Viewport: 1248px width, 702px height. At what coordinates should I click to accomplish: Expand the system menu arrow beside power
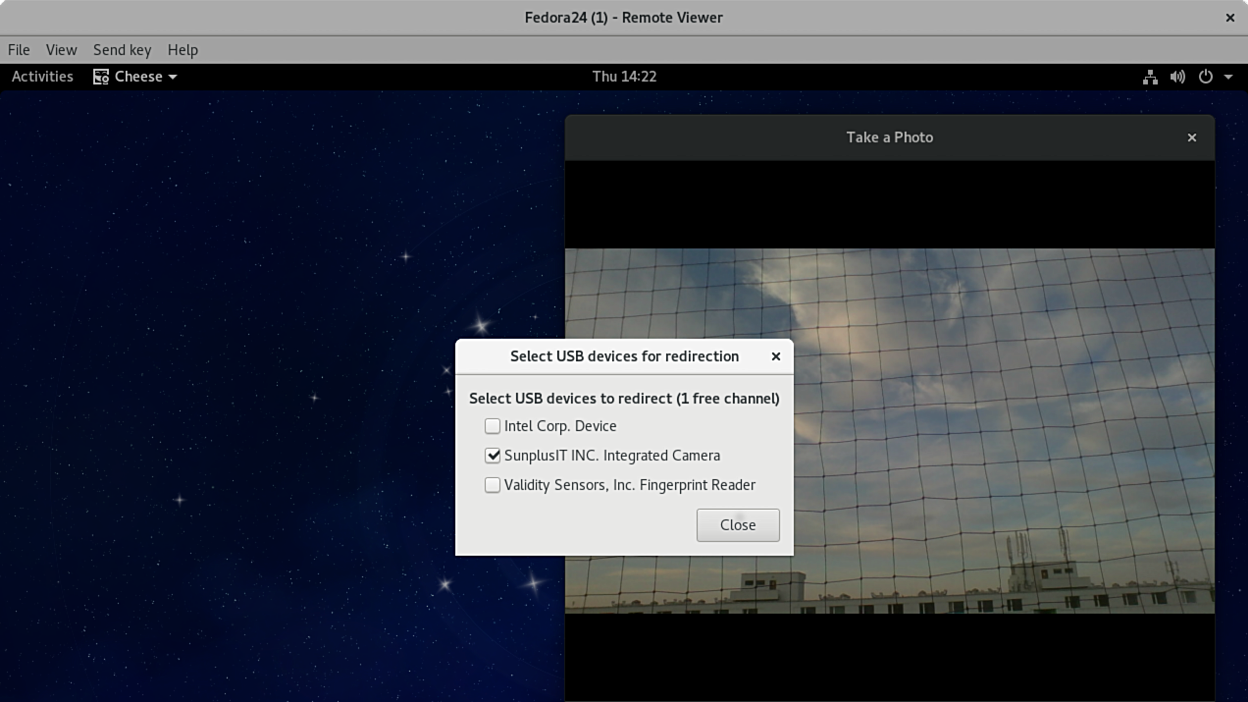coord(1228,77)
